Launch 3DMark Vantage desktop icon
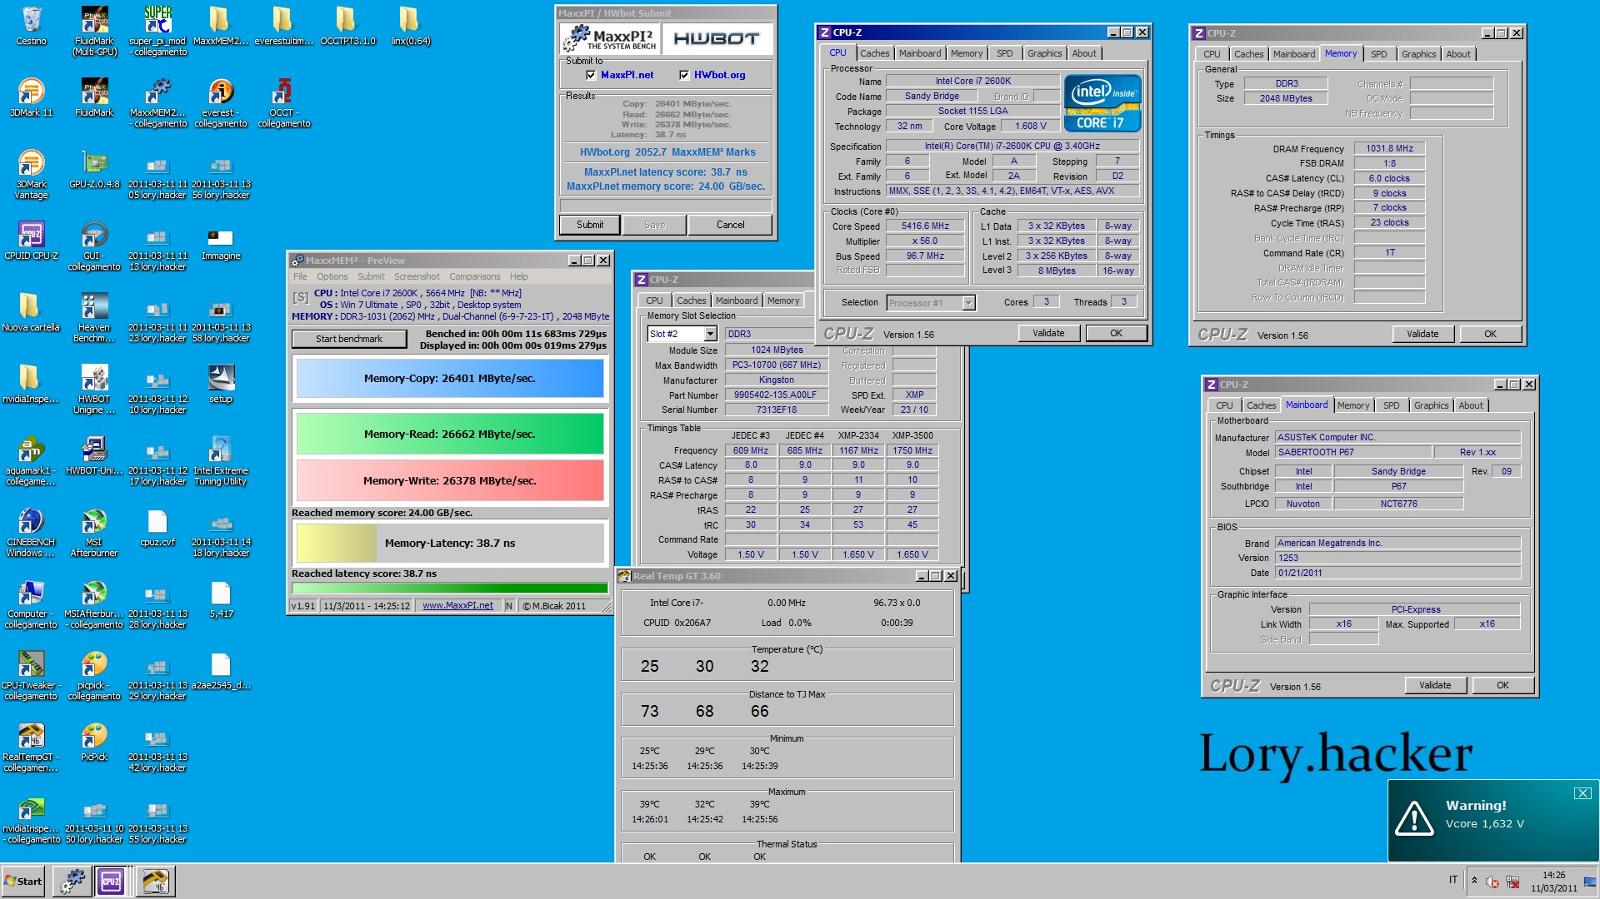The image size is (1600, 899). [31, 174]
